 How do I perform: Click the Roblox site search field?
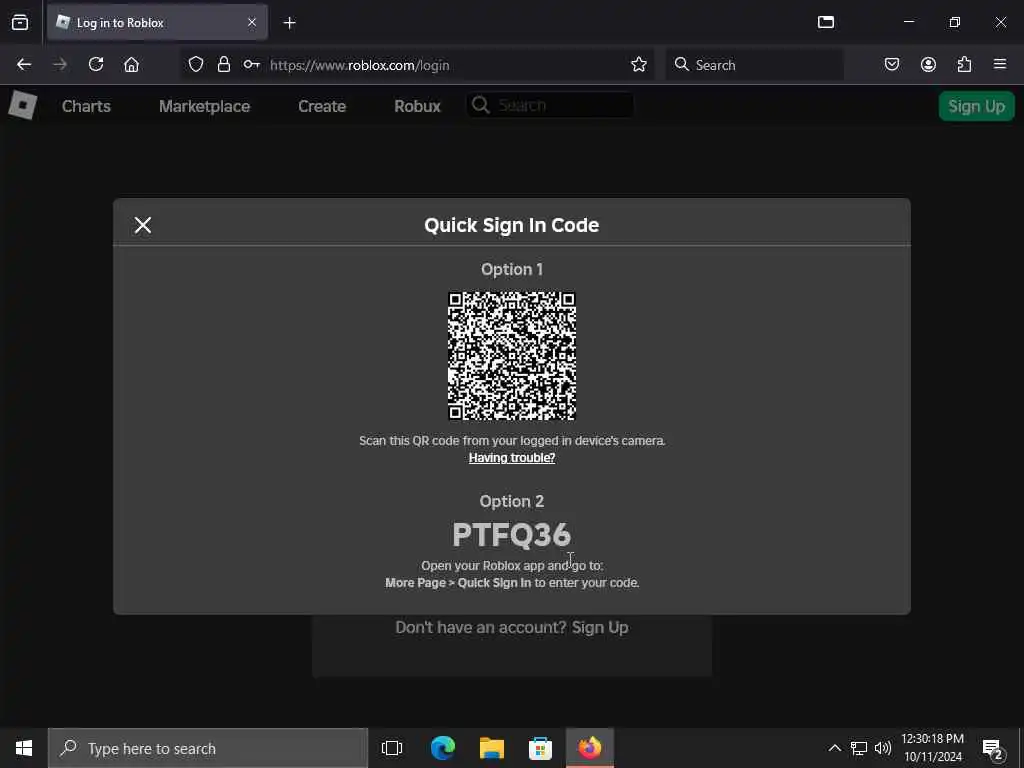coord(550,105)
